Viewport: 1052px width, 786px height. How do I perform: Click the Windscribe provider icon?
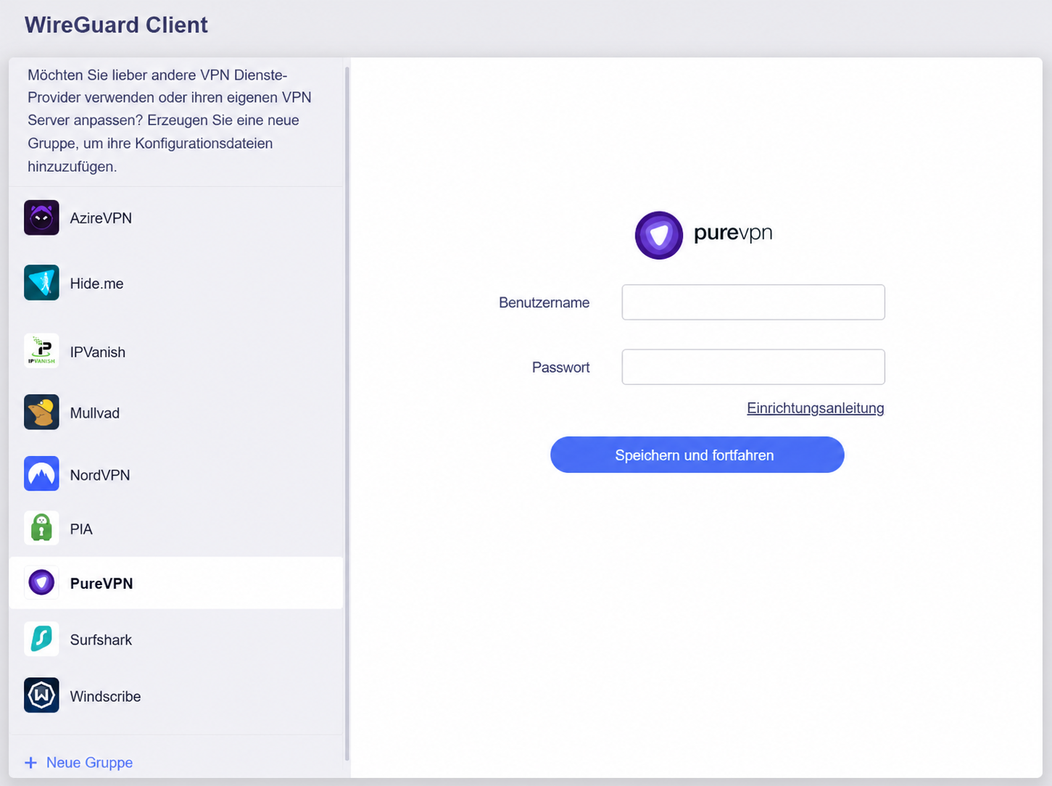pos(42,695)
